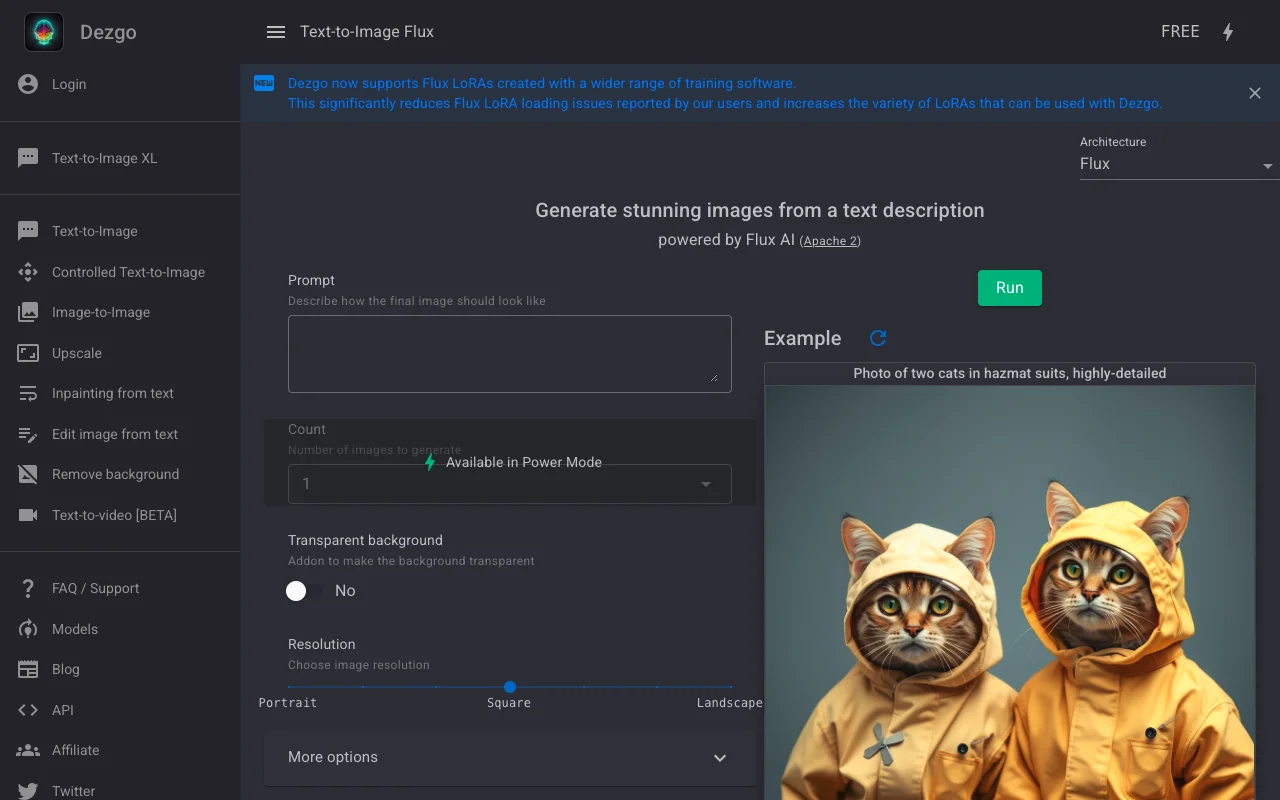Screen dimensions: 1280x800
Task: Select Controlled Text-to-Image in sidebar
Action: click(x=128, y=272)
